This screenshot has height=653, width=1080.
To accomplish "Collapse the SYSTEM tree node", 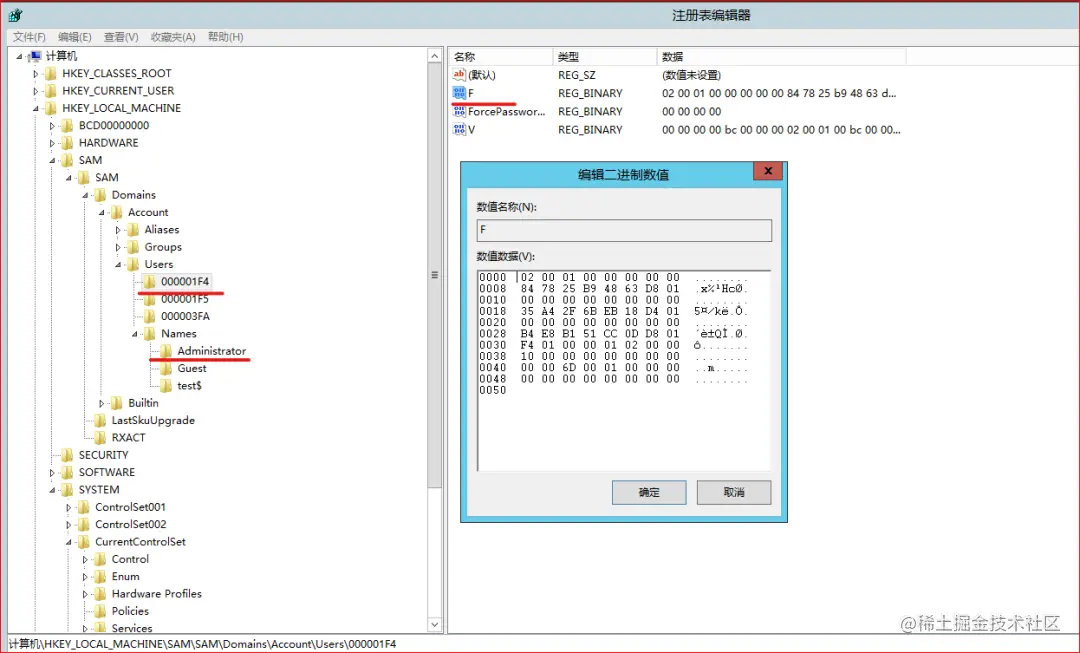I will (52, 490).
